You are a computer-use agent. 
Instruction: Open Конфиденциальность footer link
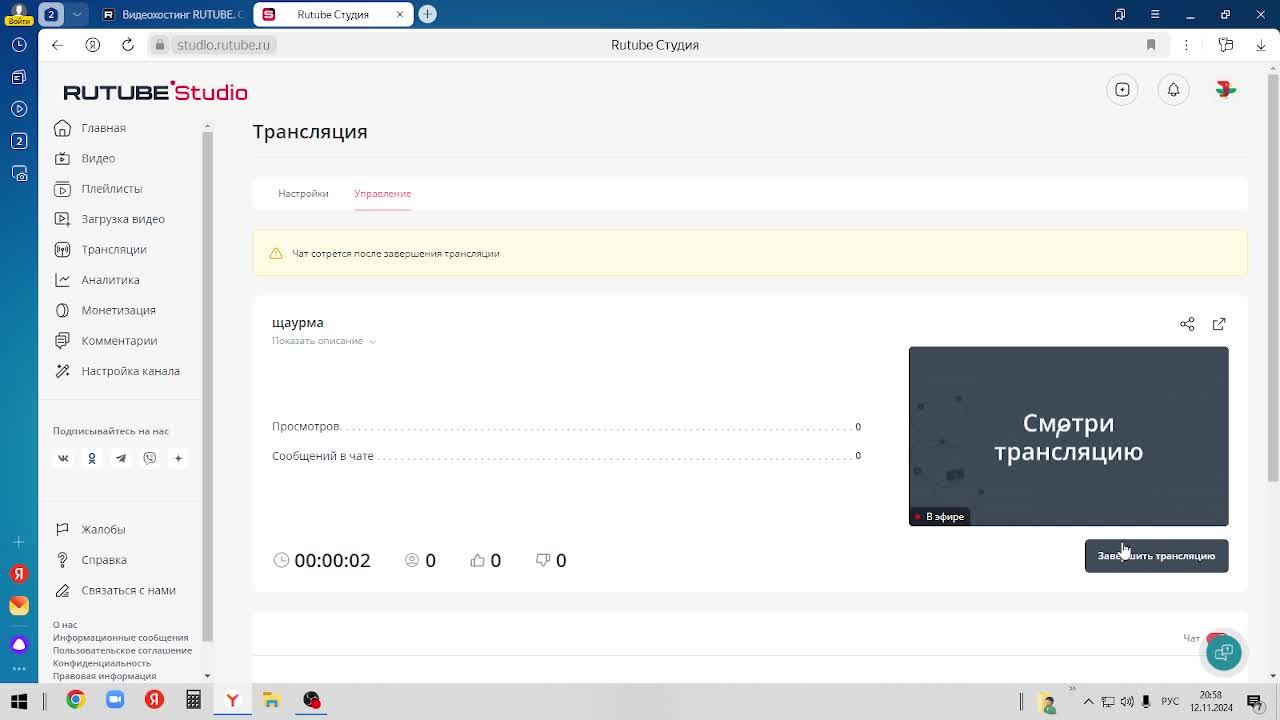point(102,663)
